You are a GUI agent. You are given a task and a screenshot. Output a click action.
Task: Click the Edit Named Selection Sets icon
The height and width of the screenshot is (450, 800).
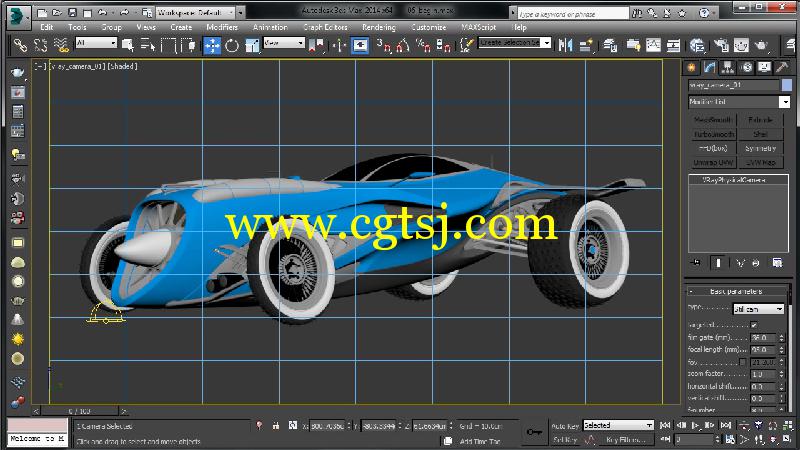tap(466, 45)
